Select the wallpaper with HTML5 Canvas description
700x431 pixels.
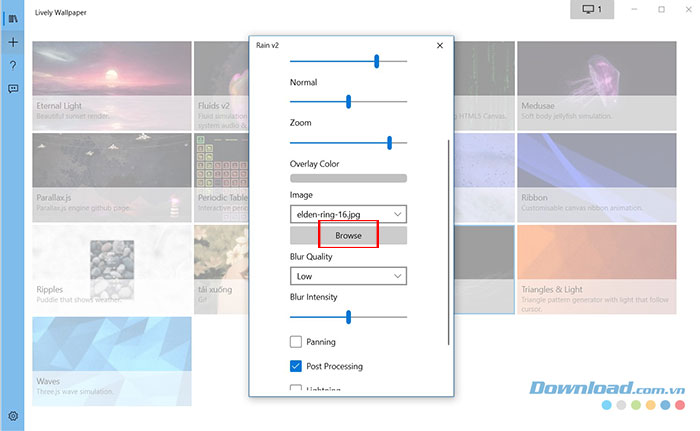[x=484, y=86]
